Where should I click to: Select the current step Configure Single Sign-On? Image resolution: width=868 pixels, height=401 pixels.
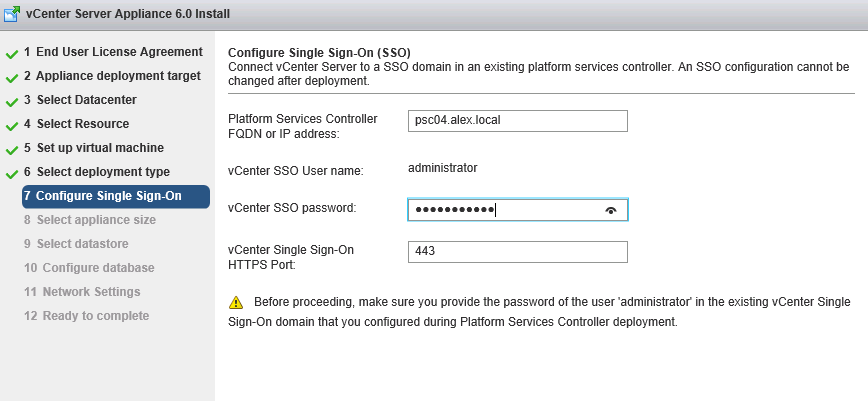[x=108, y=196]
